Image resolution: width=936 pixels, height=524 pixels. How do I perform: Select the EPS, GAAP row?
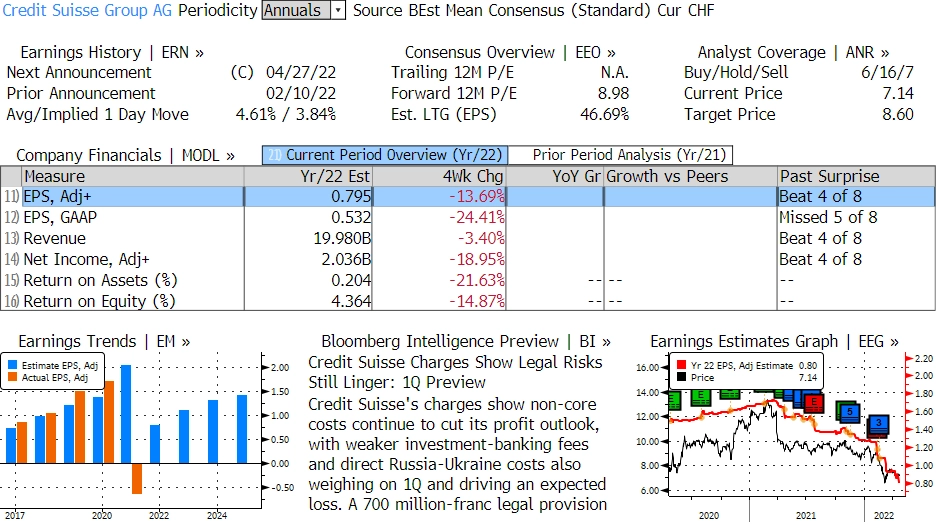tap(467, 217)
